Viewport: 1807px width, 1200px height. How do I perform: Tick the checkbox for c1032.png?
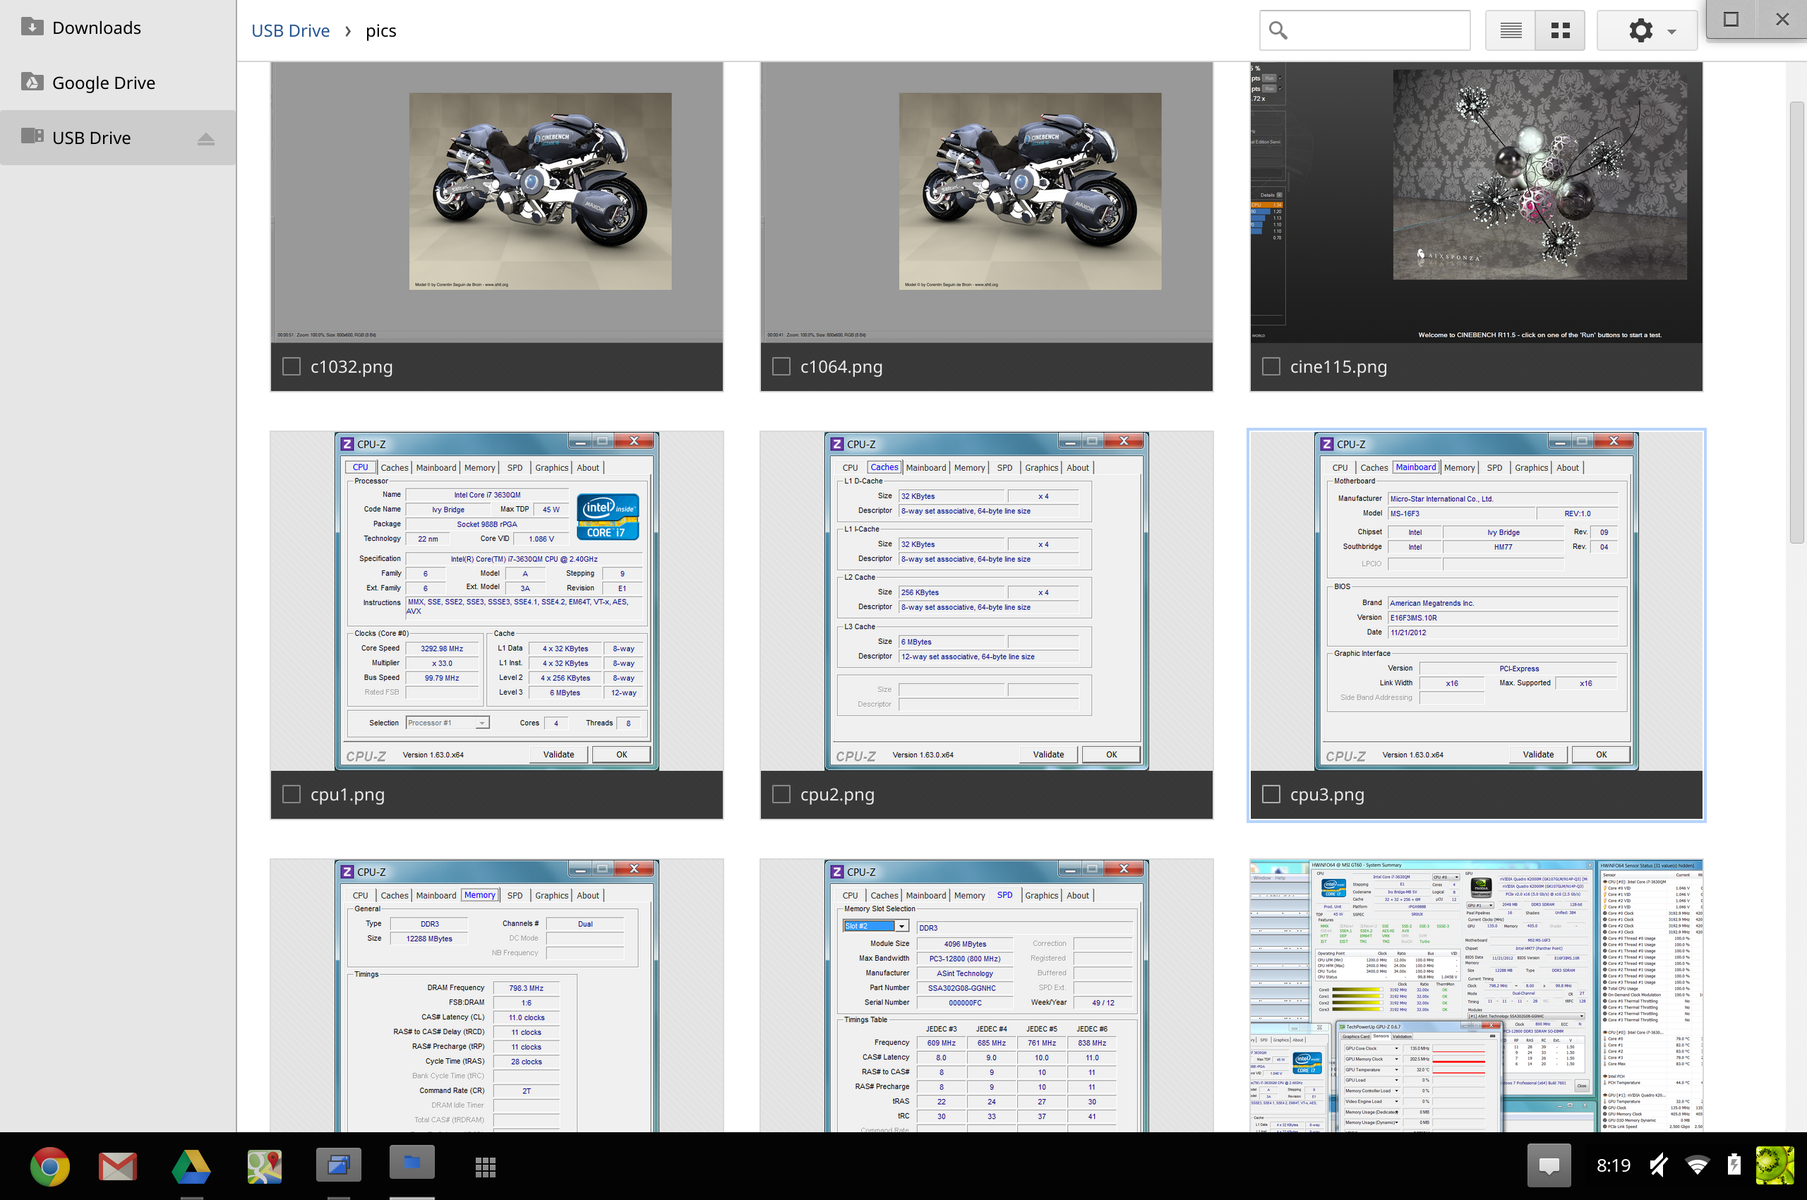pyautogui.click(x=292, y=367)
